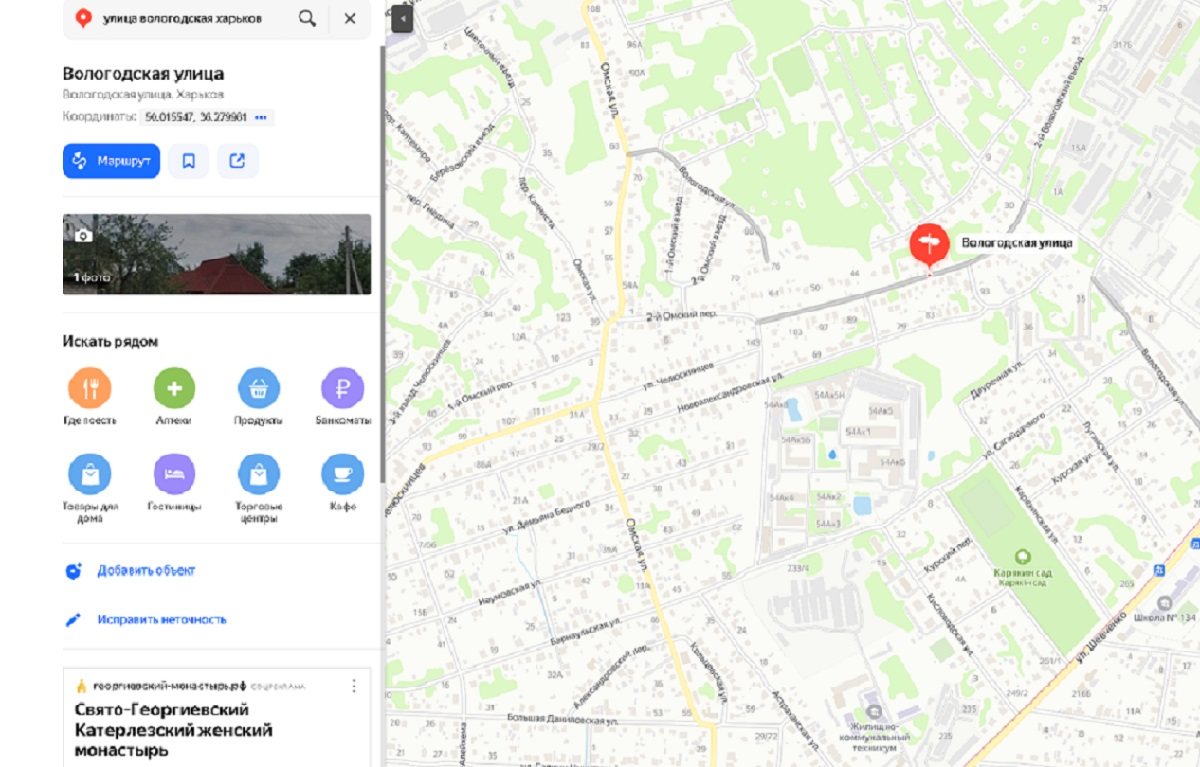Screen dimensions: 1200x767
Task: Select Банкоматы ATM category icon
Action: (x=342, y=388)
